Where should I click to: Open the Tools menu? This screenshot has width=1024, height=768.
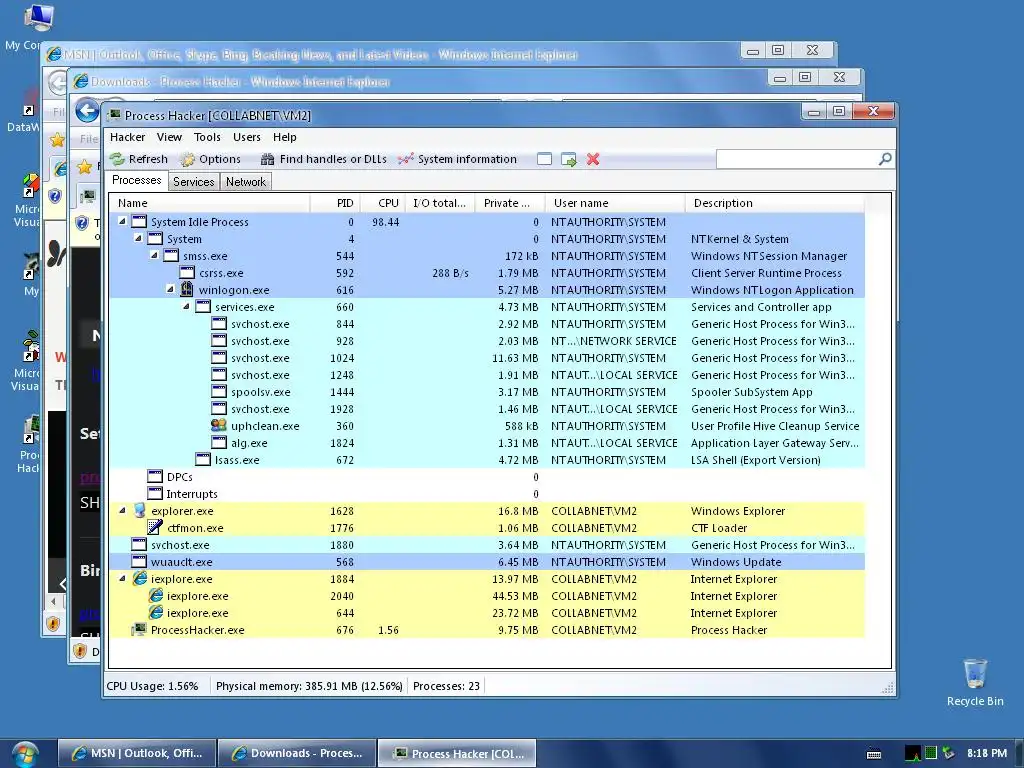[x=207, y=137]
